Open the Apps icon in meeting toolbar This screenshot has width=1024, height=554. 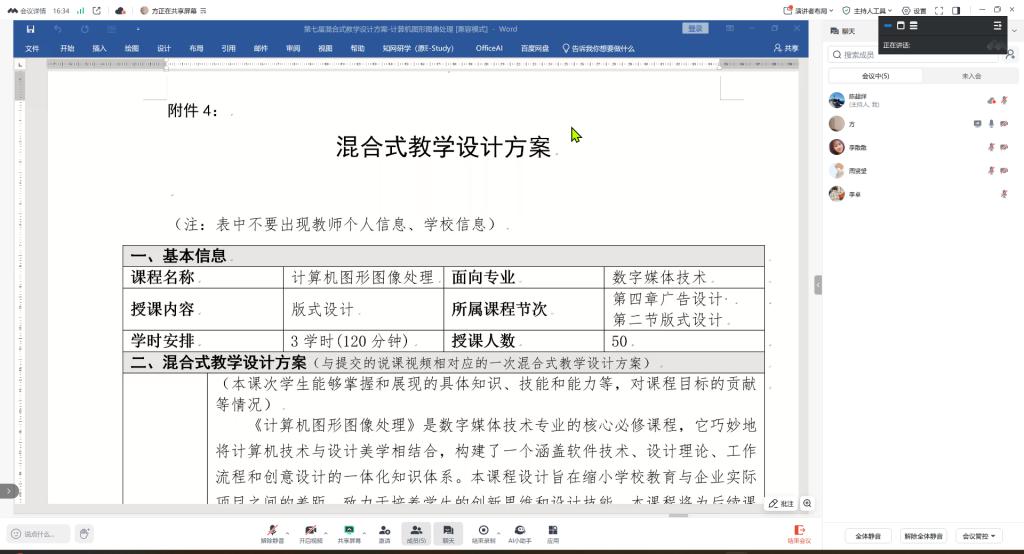[552, 530]
